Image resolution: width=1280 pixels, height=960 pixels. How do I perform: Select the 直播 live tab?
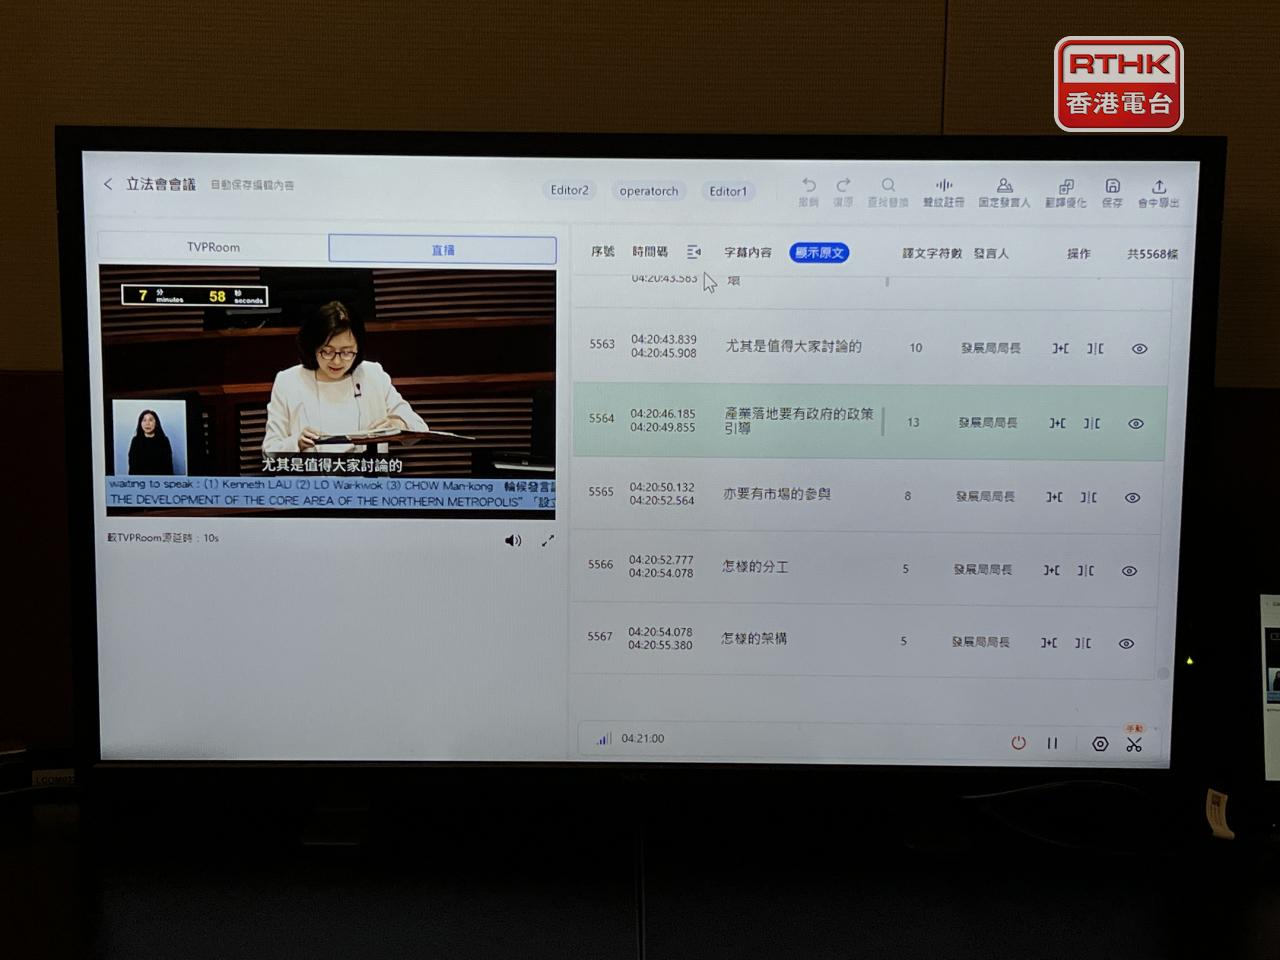tap(442, 250)
